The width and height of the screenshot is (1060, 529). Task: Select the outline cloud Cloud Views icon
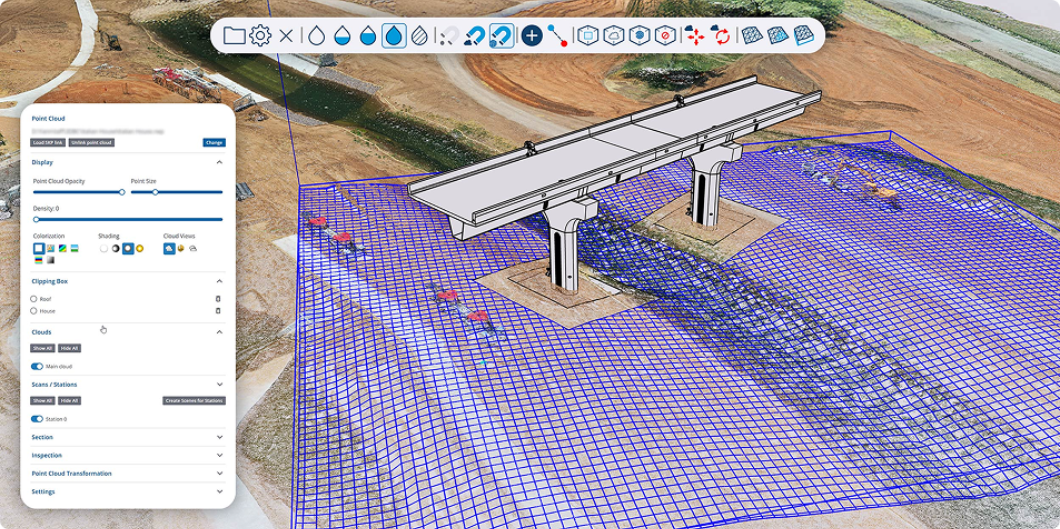click(x=193, y=248)
